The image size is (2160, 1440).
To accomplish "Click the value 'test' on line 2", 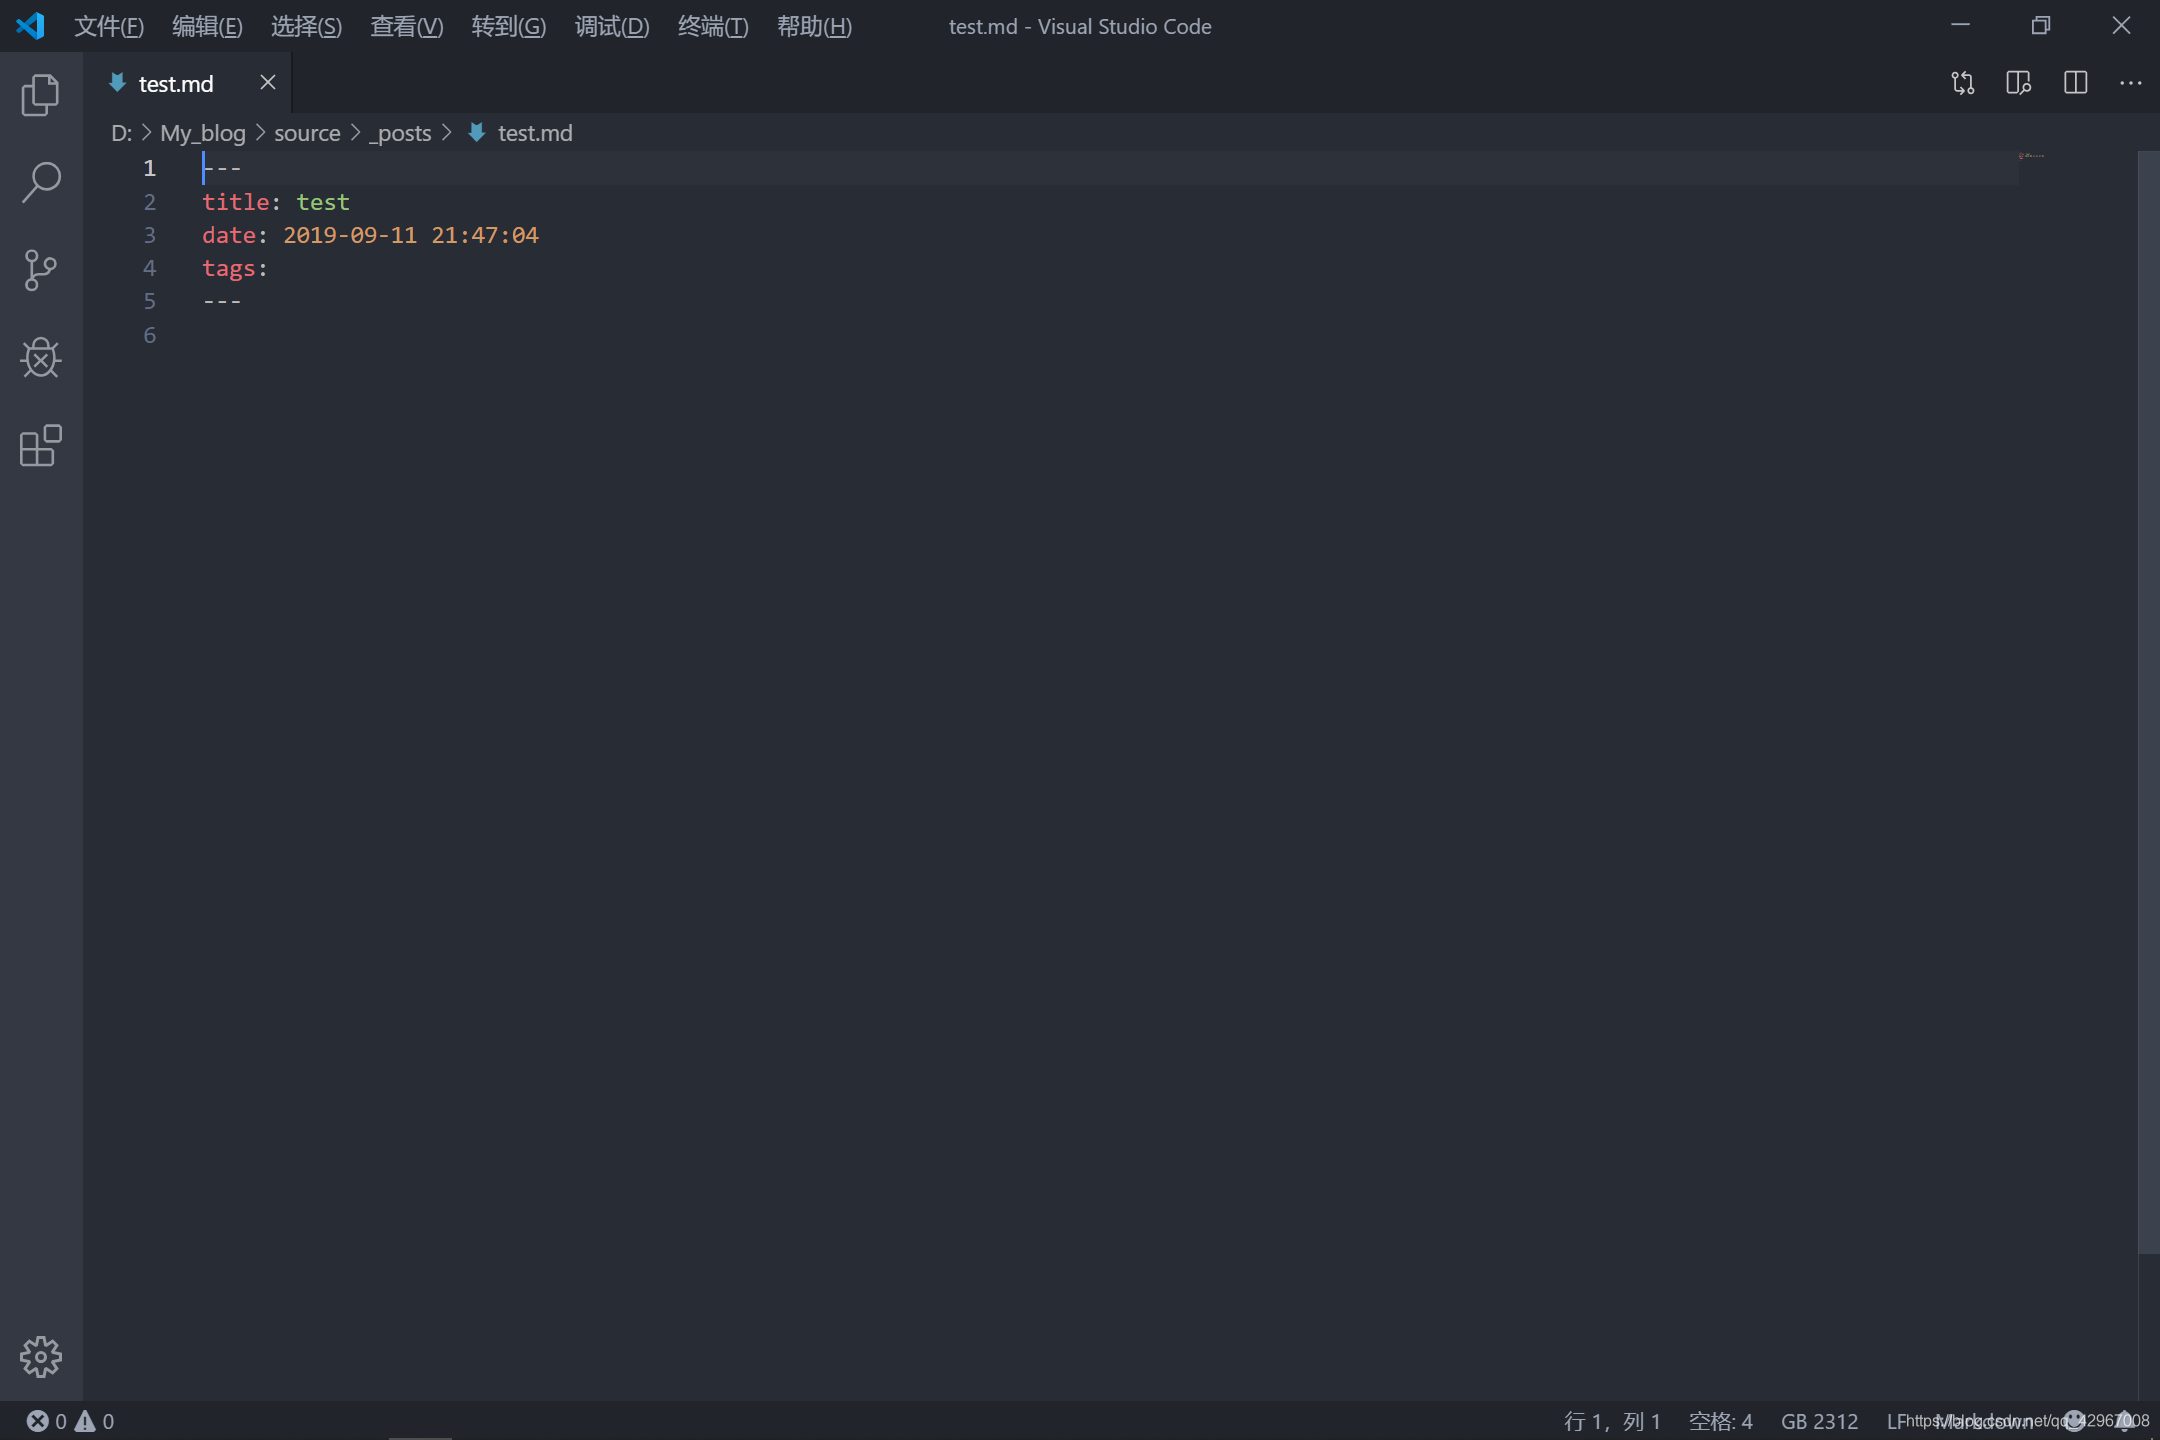I will 323,202.
